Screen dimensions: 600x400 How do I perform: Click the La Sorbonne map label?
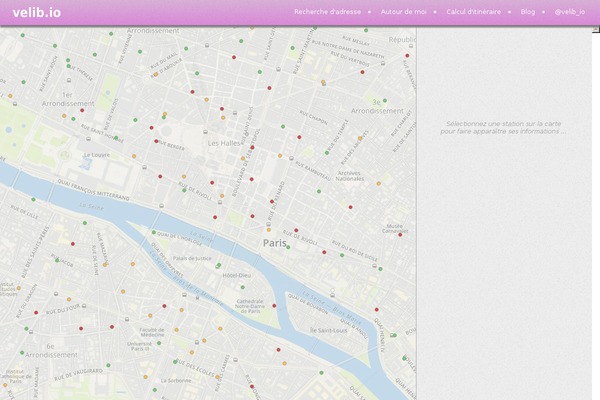176,380
